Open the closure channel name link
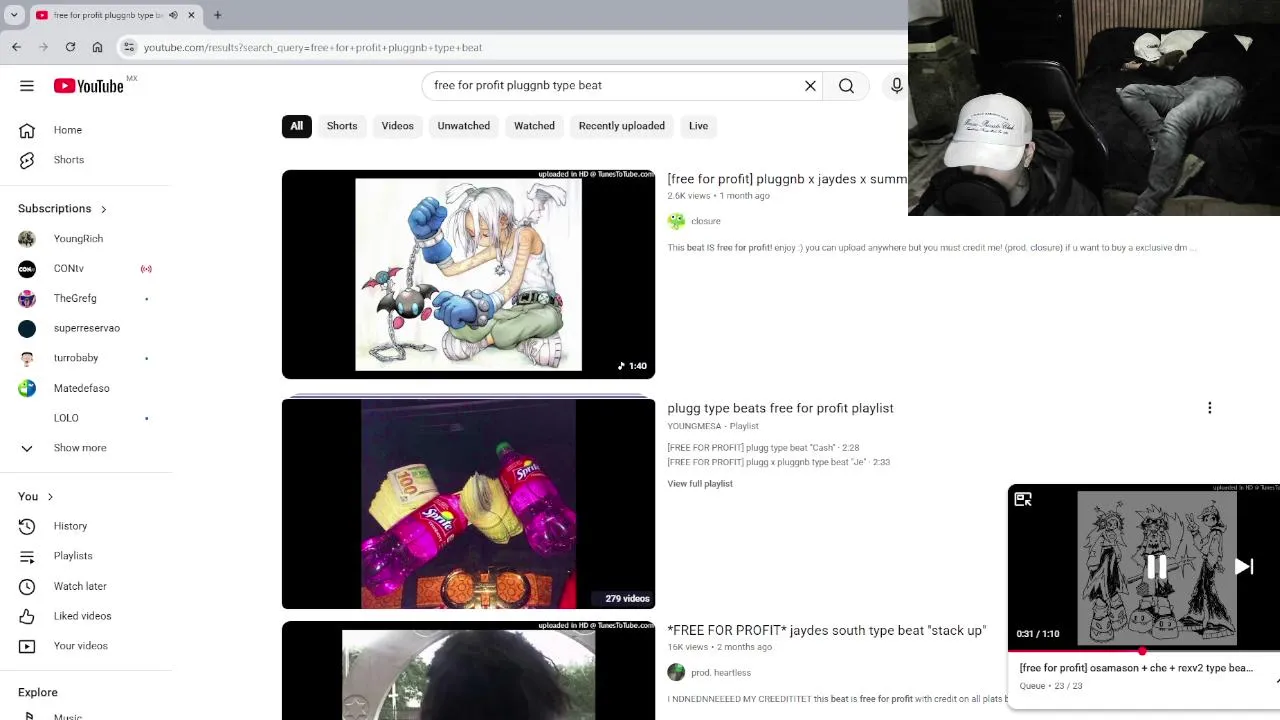Viewport: 1280px width, 720px height. tap(706, 221)
